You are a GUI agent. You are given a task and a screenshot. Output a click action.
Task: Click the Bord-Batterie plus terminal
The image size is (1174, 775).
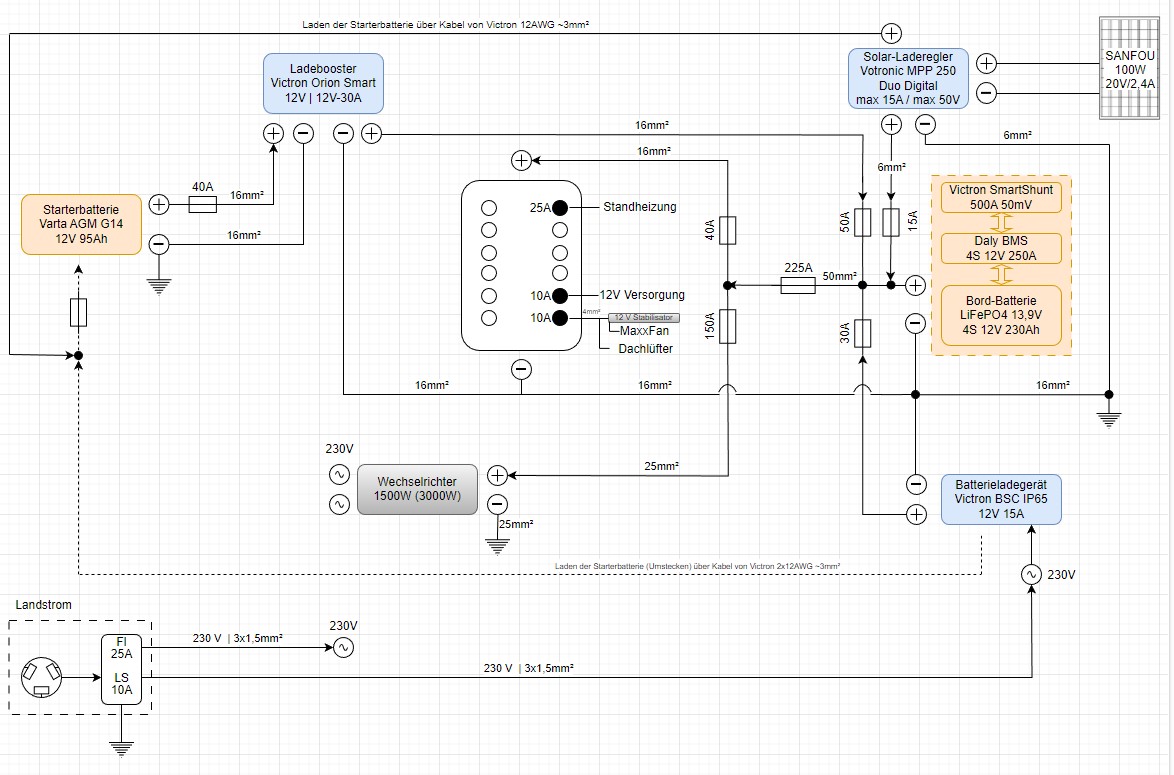tap(915, 285)
